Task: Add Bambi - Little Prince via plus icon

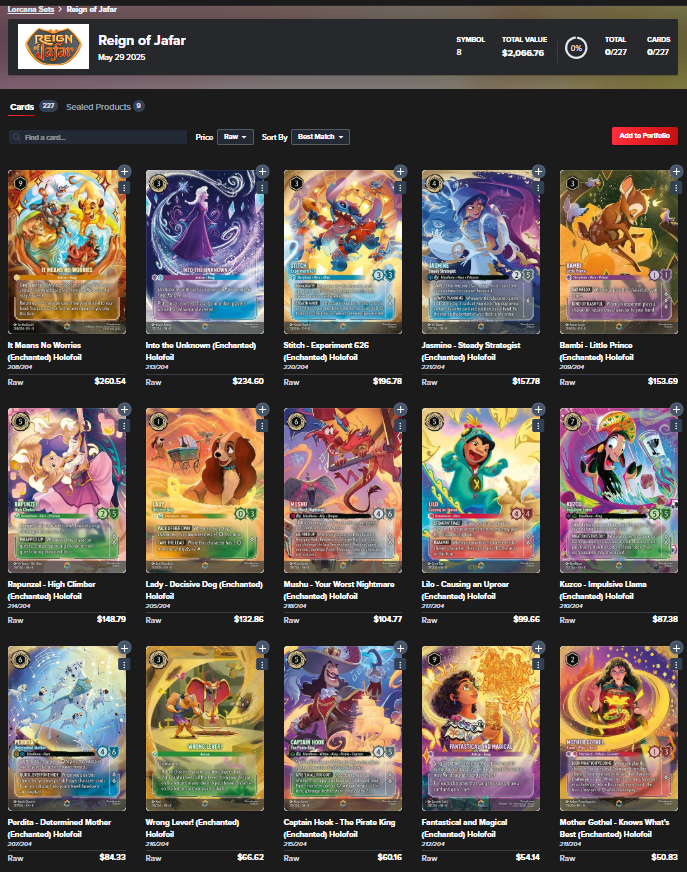Action: pyautogui.click(x=676, y=171)
